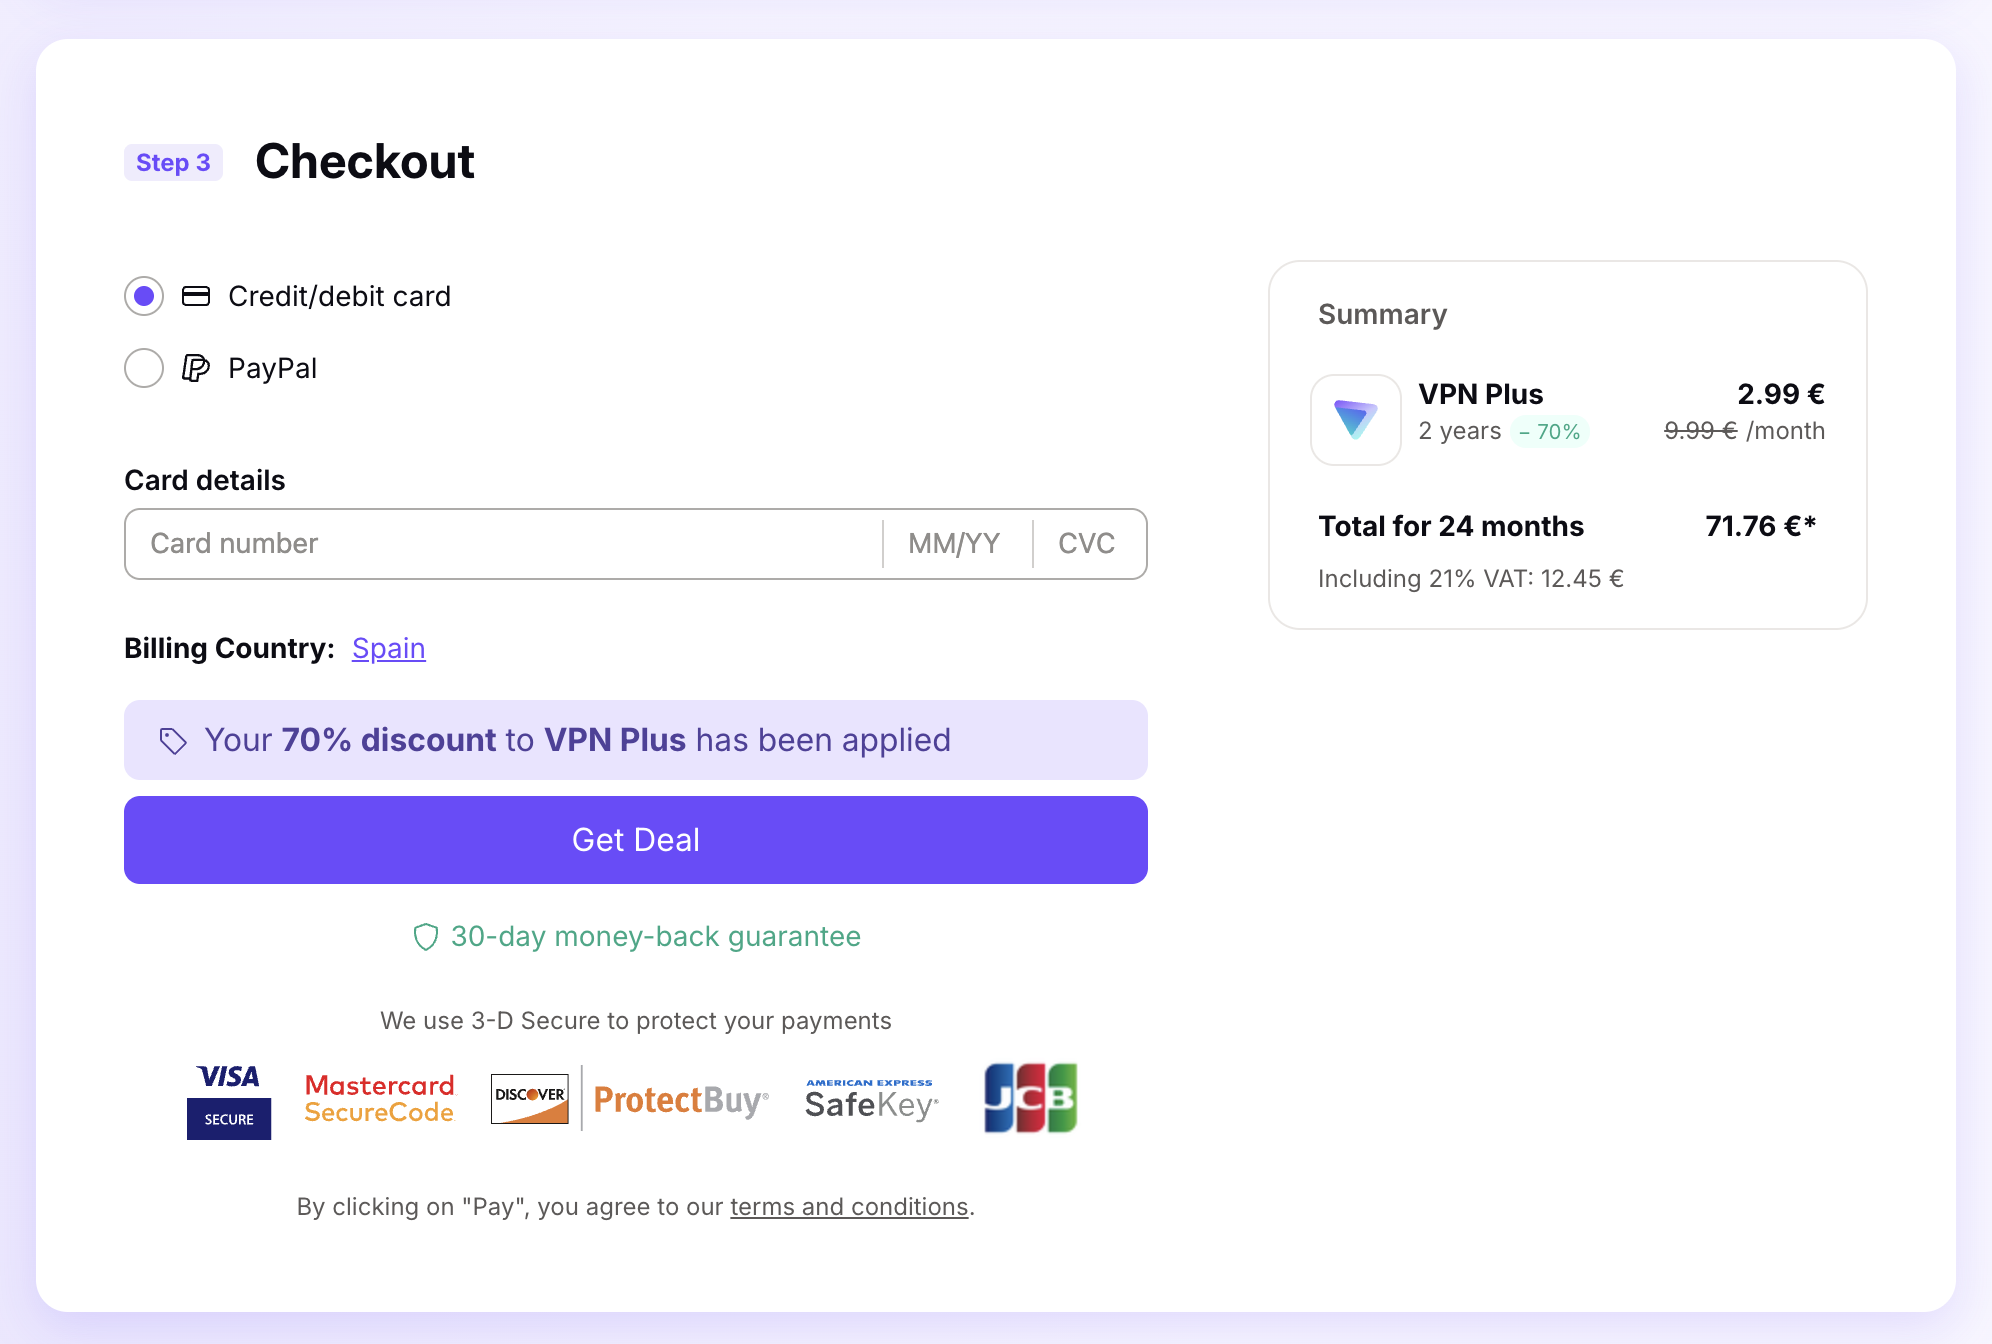Click the shield icon next to money-back guarantee

[426, 937]
